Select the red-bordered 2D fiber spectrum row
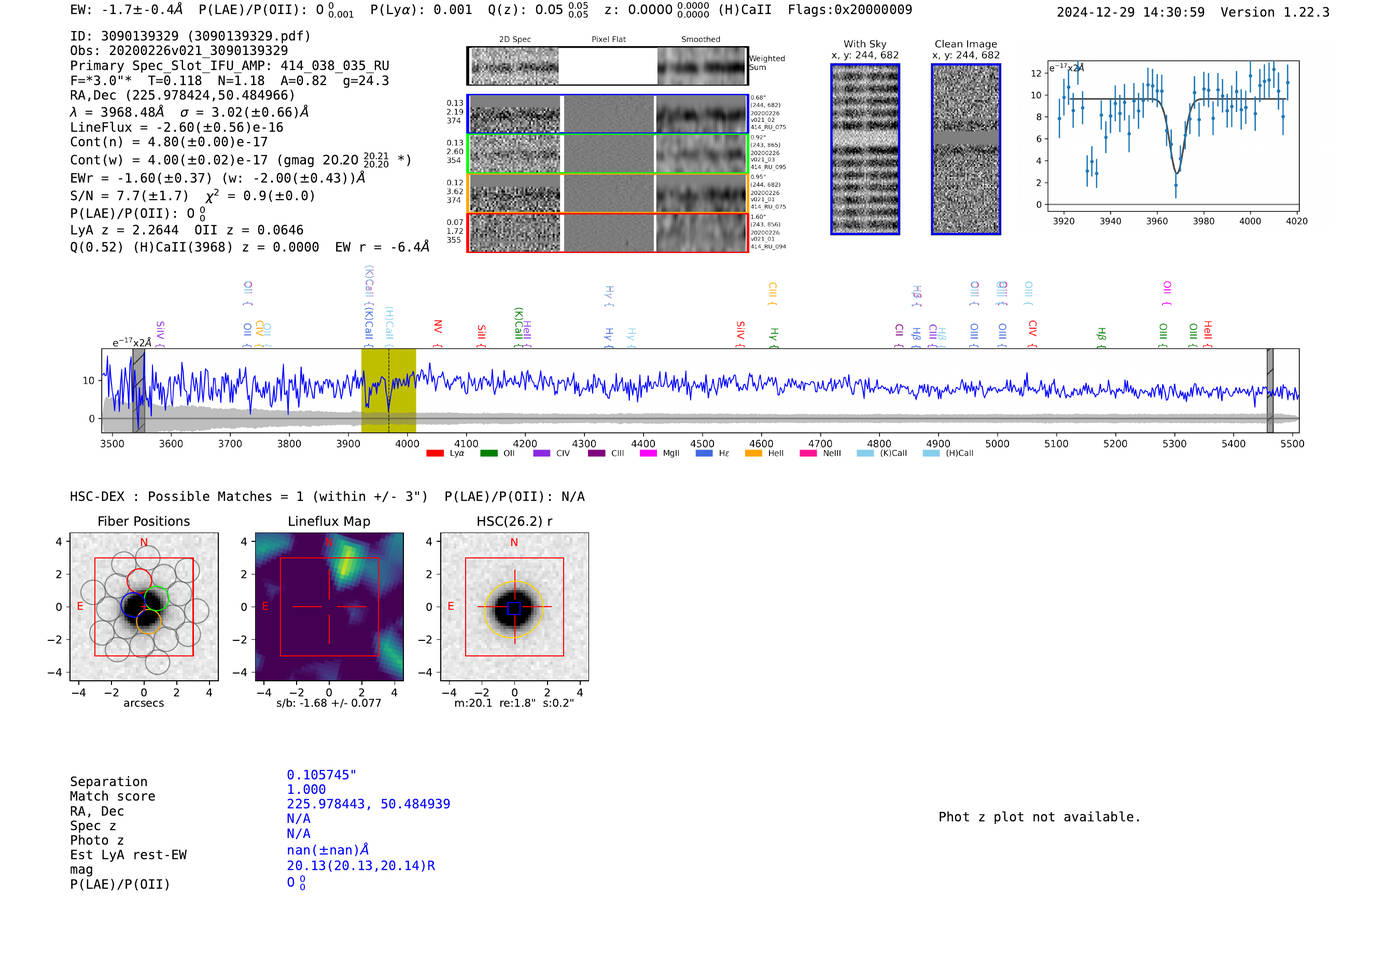1400x953 pixels. pos(607,232)
